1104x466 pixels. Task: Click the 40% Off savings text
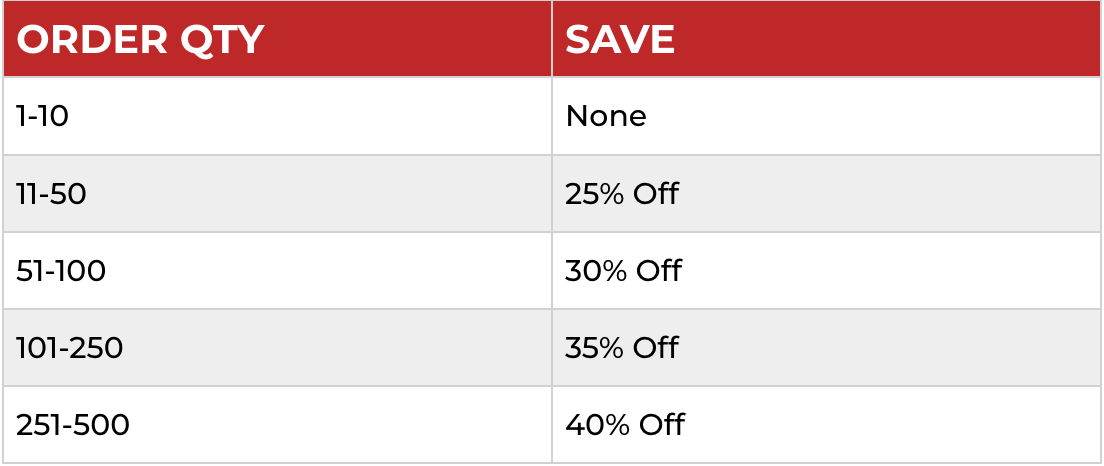point(624,425)
